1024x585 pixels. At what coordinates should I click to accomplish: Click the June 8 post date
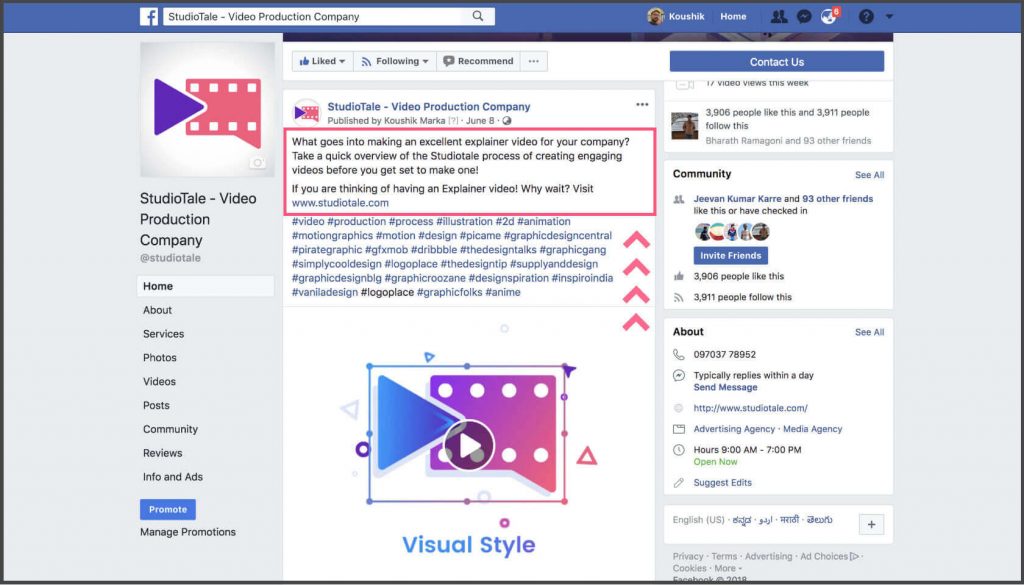(x=480, y=121)
